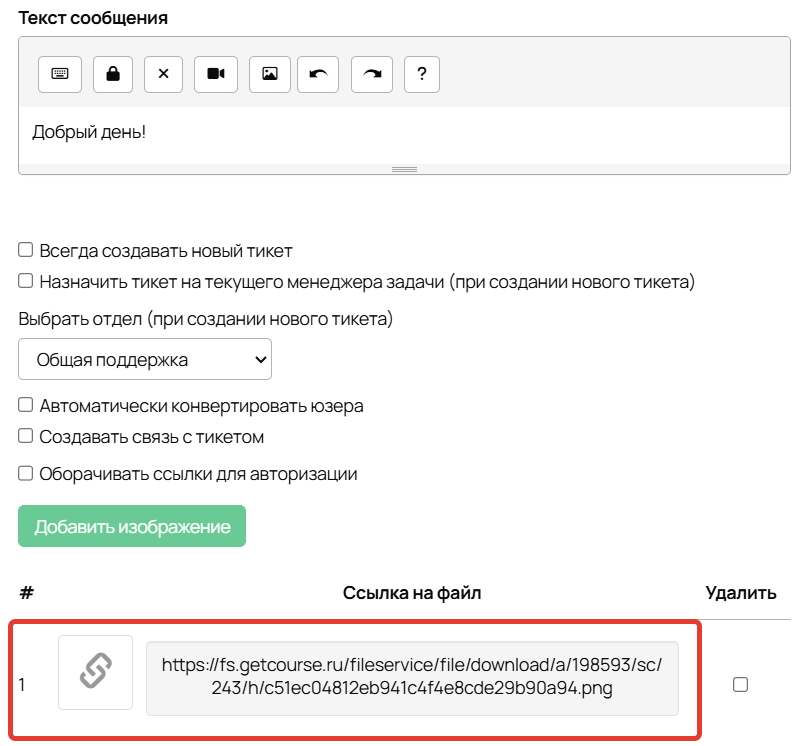This screenshot has height=746, width=805.
Task: Open editor help via question mark icon
Action: click(x=422, y=74)
